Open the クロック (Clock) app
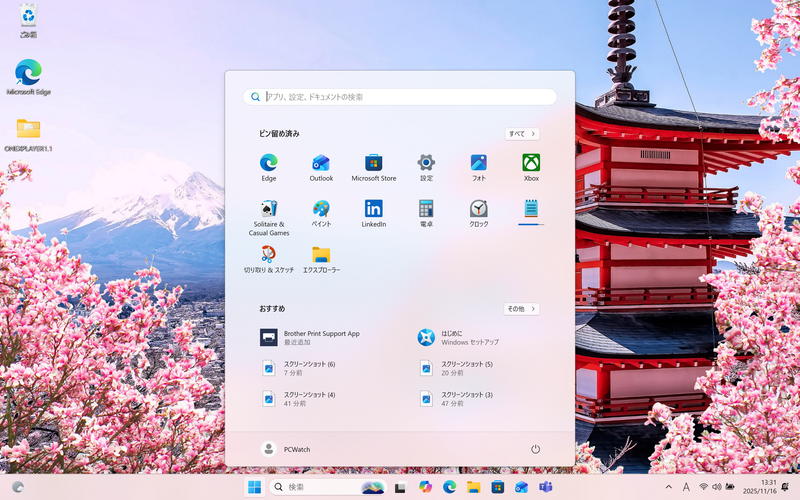The width and height of the screenshot is (800, 500). point(479,214)
